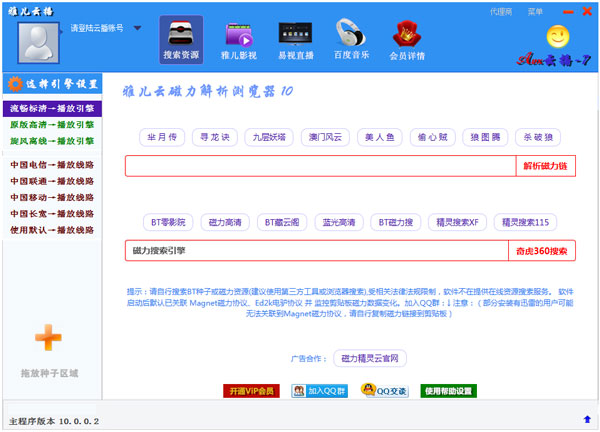Click the QQ交谈 penguin button
Viewport: 600px width, 432px height.
[385, 390]
